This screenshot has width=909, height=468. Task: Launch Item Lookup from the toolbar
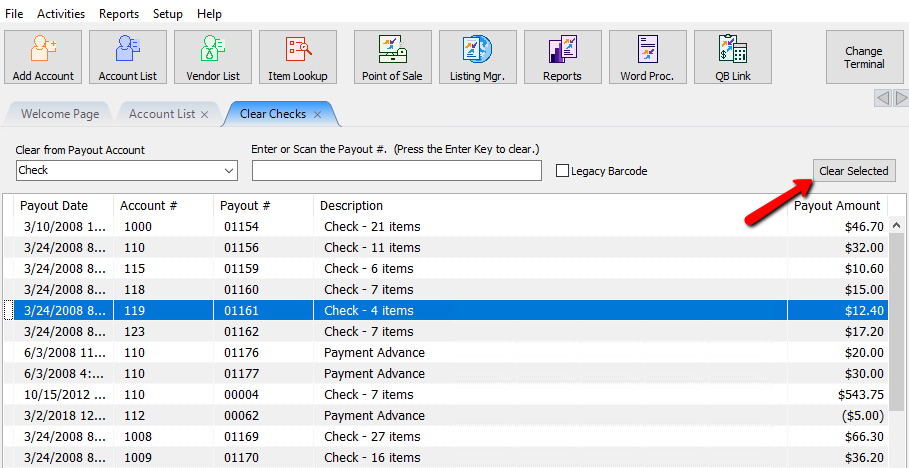(x=298, y=57)
